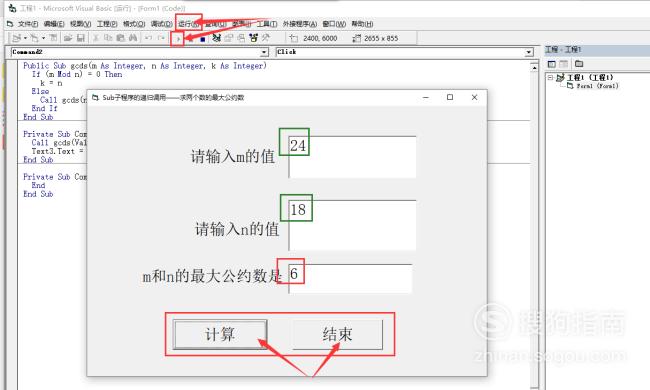Open the 调试(D) menu
Viewport: 650px width, 390px height.
161,24
